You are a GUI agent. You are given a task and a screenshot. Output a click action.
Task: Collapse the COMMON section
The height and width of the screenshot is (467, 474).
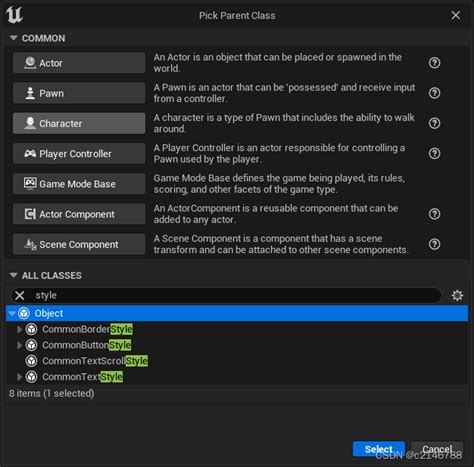(x=14, y=38)
